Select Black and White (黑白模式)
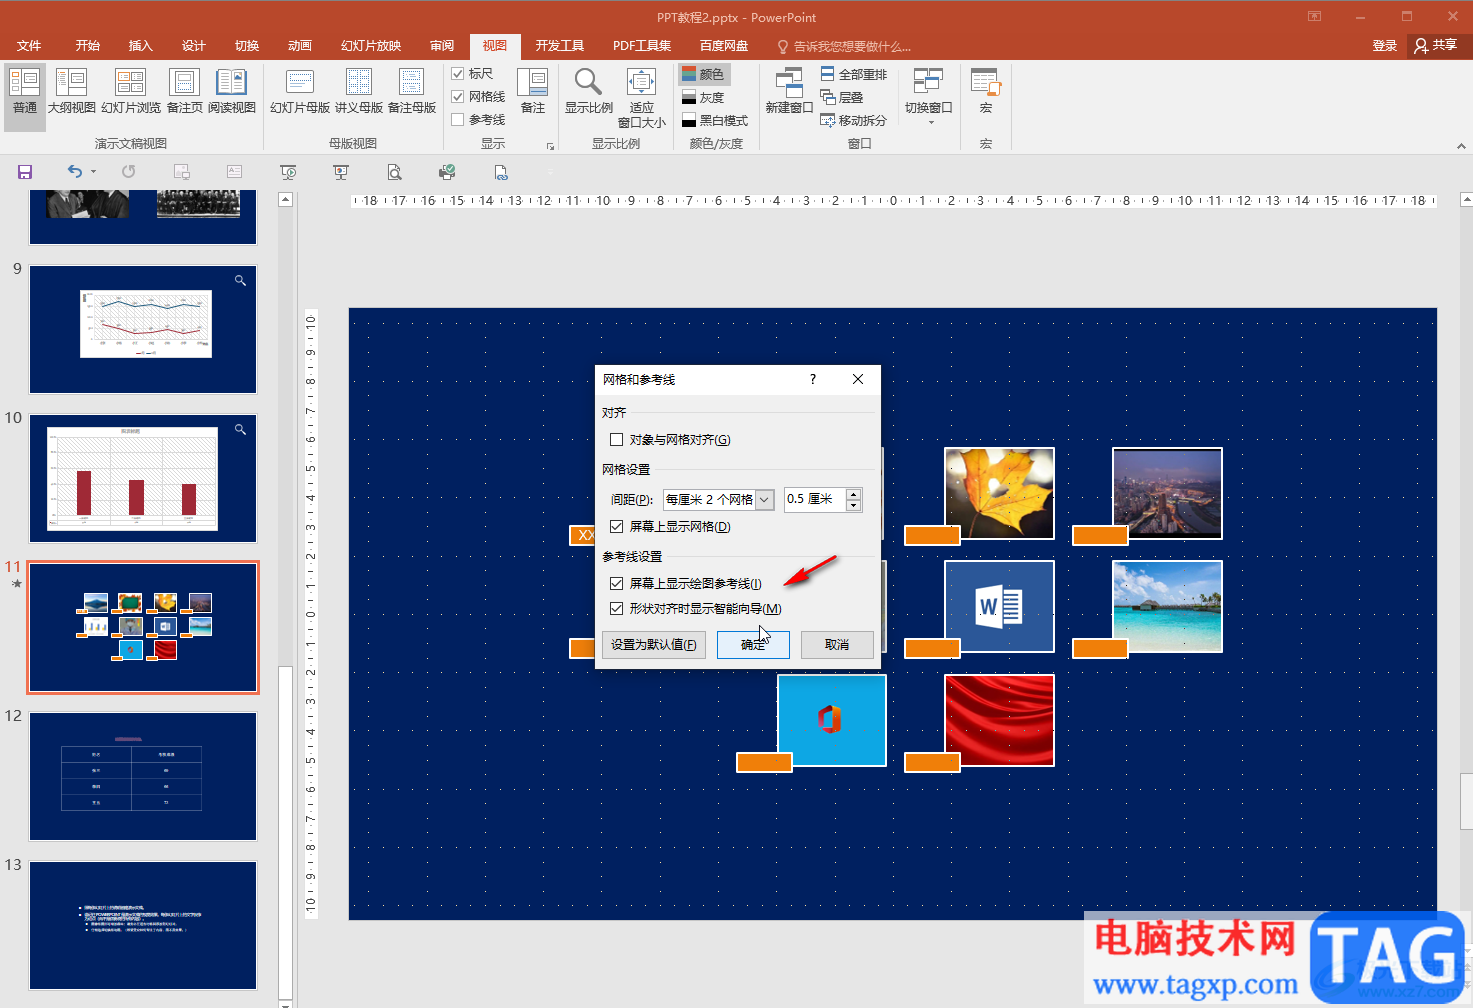 tap(715, 120)
